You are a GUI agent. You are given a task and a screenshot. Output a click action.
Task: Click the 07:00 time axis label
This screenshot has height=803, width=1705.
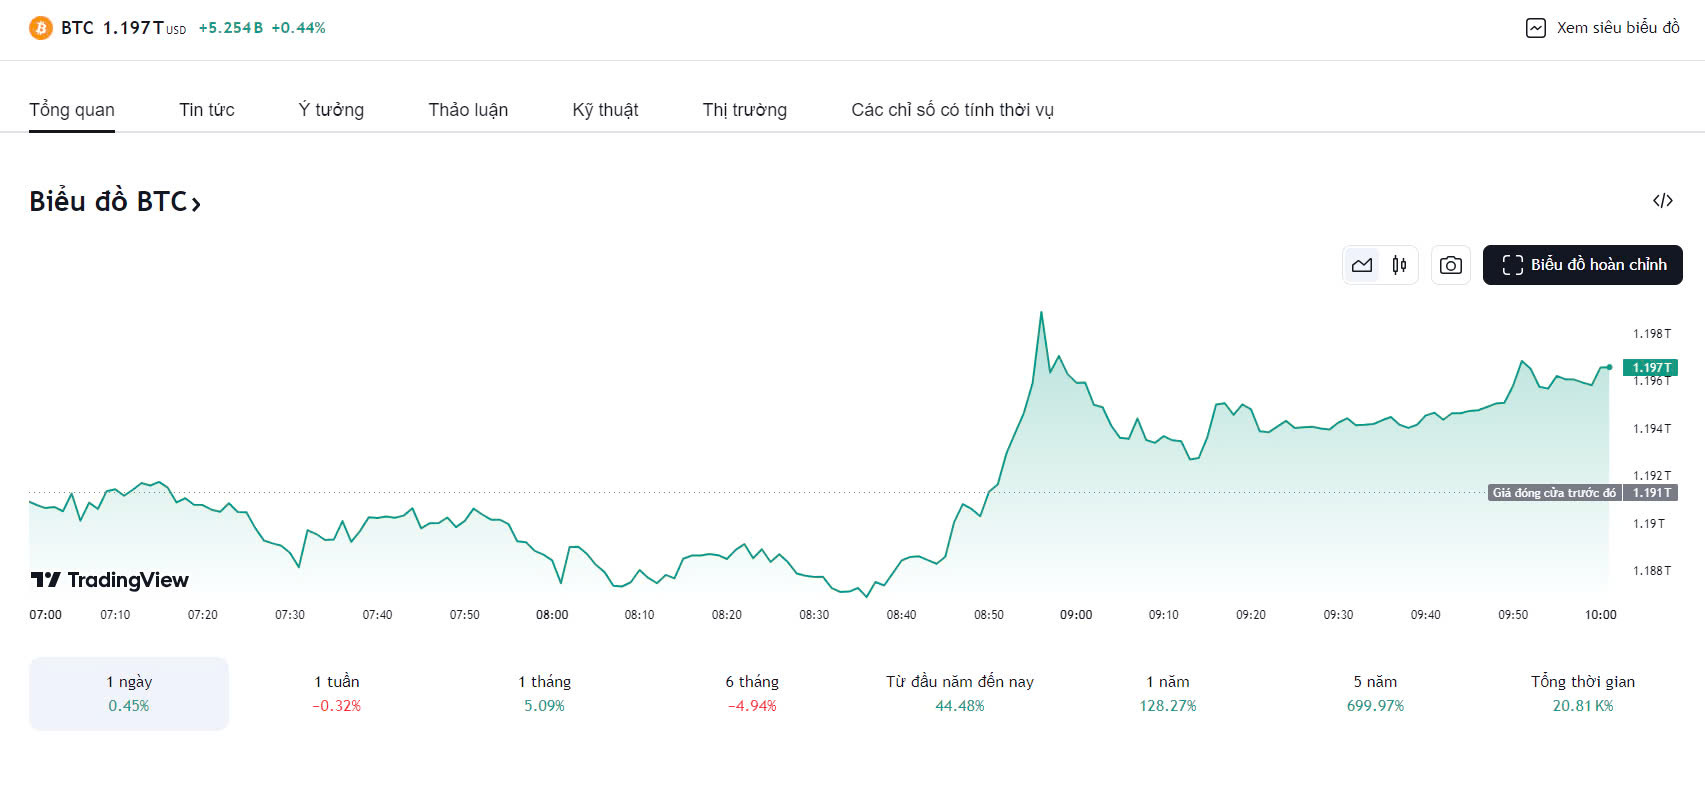pyautogui.click(x=46, y=615)
